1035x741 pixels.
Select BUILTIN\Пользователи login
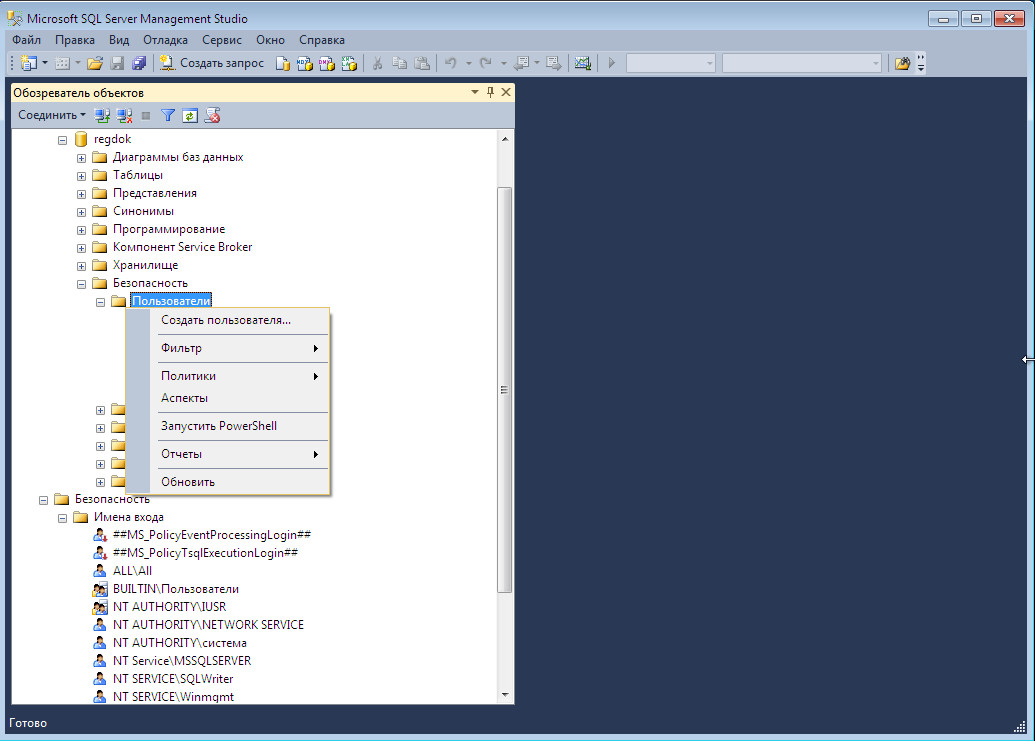(176, 589)
